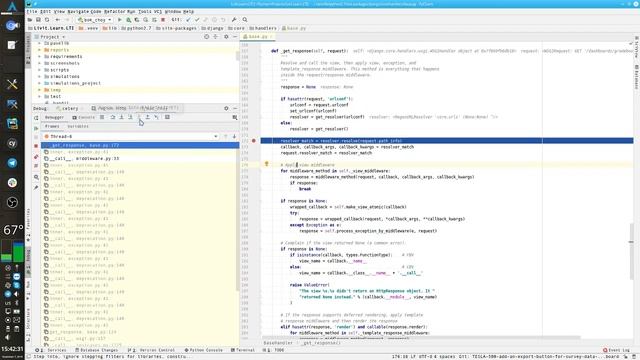The height and width of the screenshot is (360, 640).
Task: Open the Terminal tool window
Action: pos(243,350)
